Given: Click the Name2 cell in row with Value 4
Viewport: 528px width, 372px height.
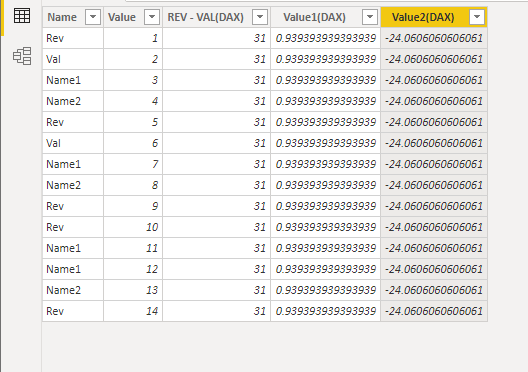Looking at the screenshot, I should pos(73,101).
